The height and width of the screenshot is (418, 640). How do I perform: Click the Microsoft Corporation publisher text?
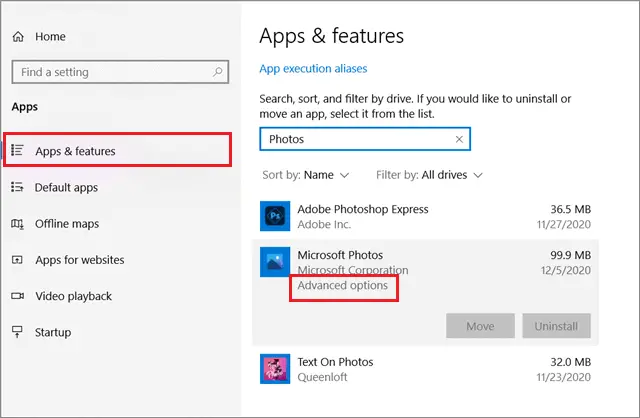(353, 270)
